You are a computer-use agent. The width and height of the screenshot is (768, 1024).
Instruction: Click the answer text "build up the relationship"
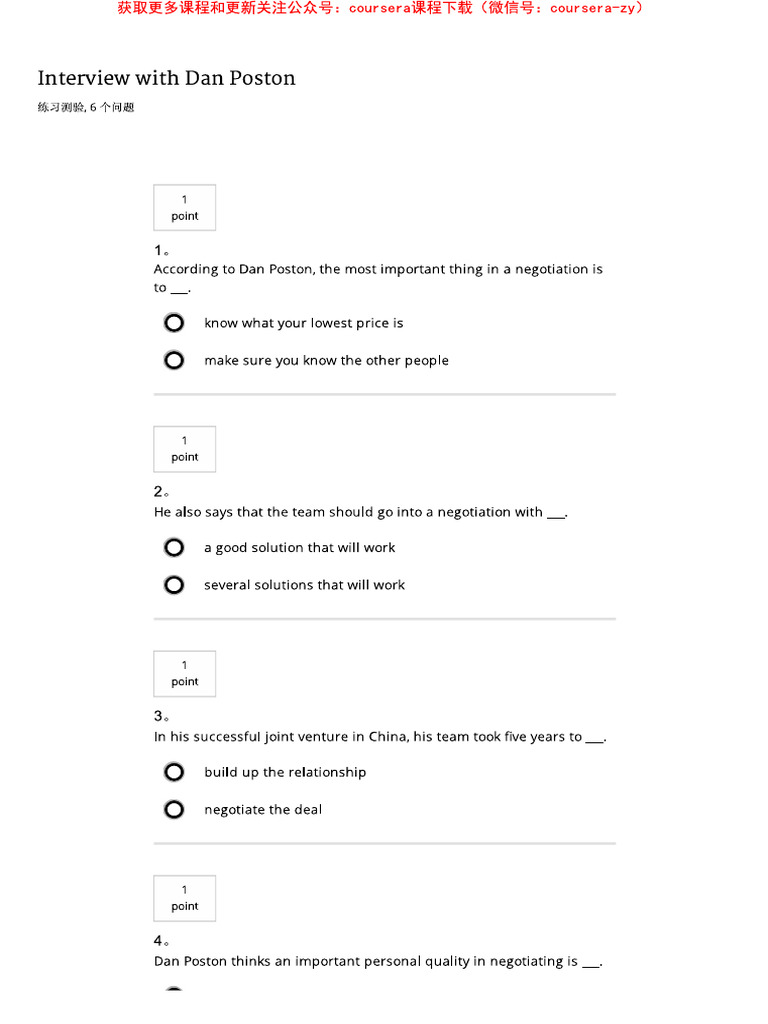coord(285,772)
